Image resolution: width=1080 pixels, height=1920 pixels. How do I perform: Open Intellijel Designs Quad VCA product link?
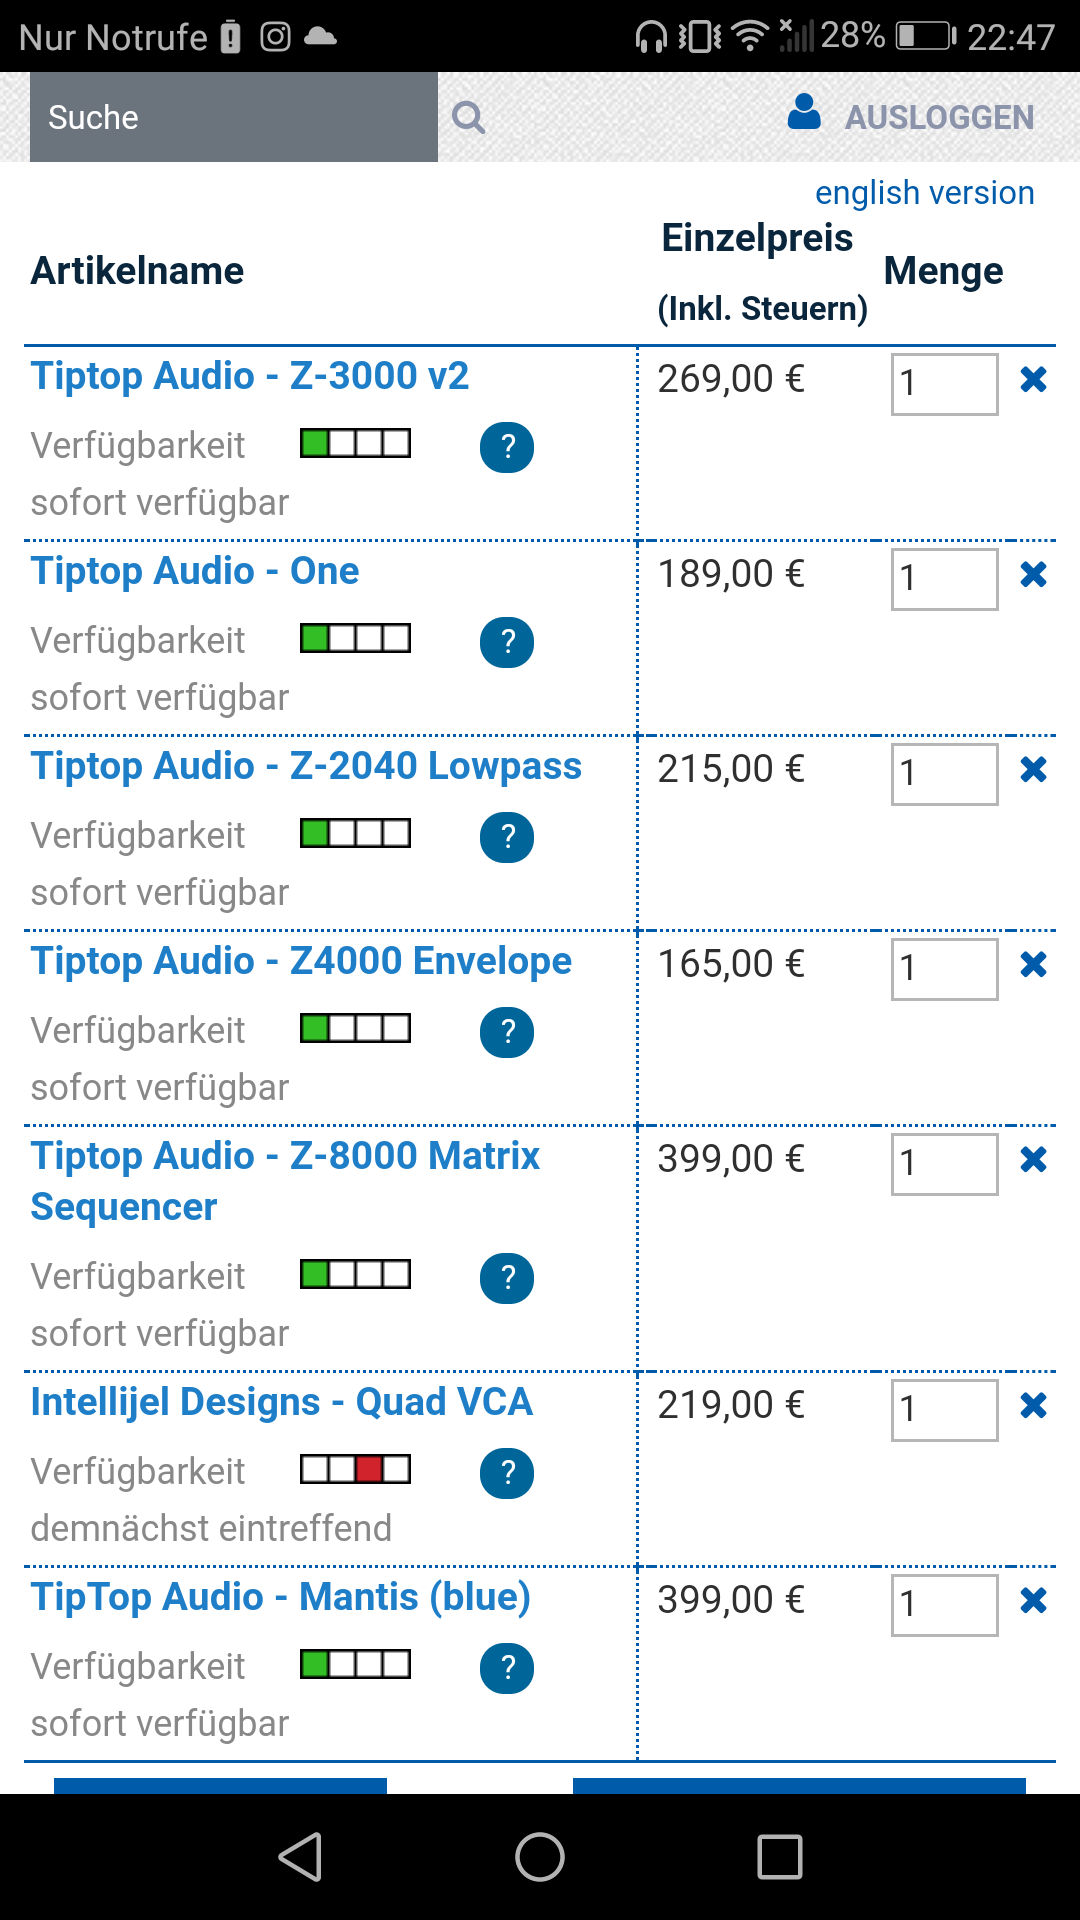click(281, 1402)
